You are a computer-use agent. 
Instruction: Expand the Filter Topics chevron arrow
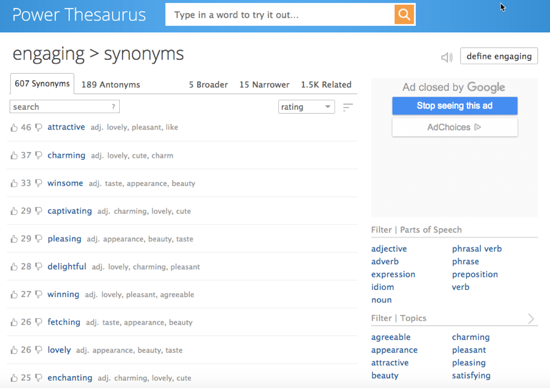pyautogui.click(x=531, y=319)
